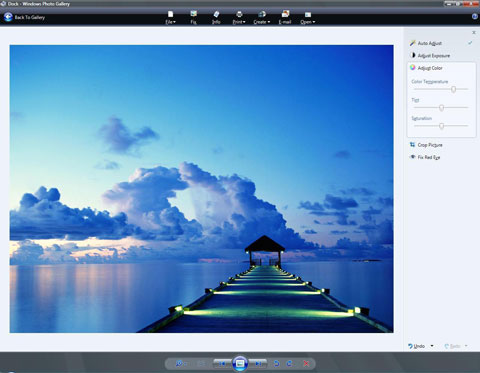Viewport: 480px width, 373px height.
Task: Delete the photo with the red X
Action: (x=306, y=363)
